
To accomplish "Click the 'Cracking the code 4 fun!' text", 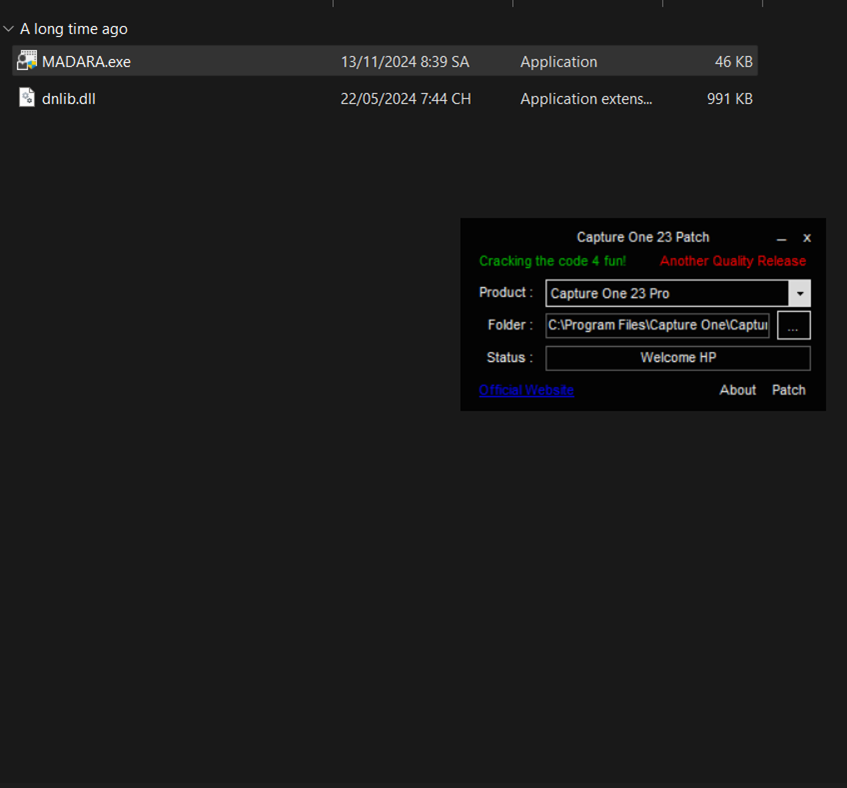I will coord(553,261).
